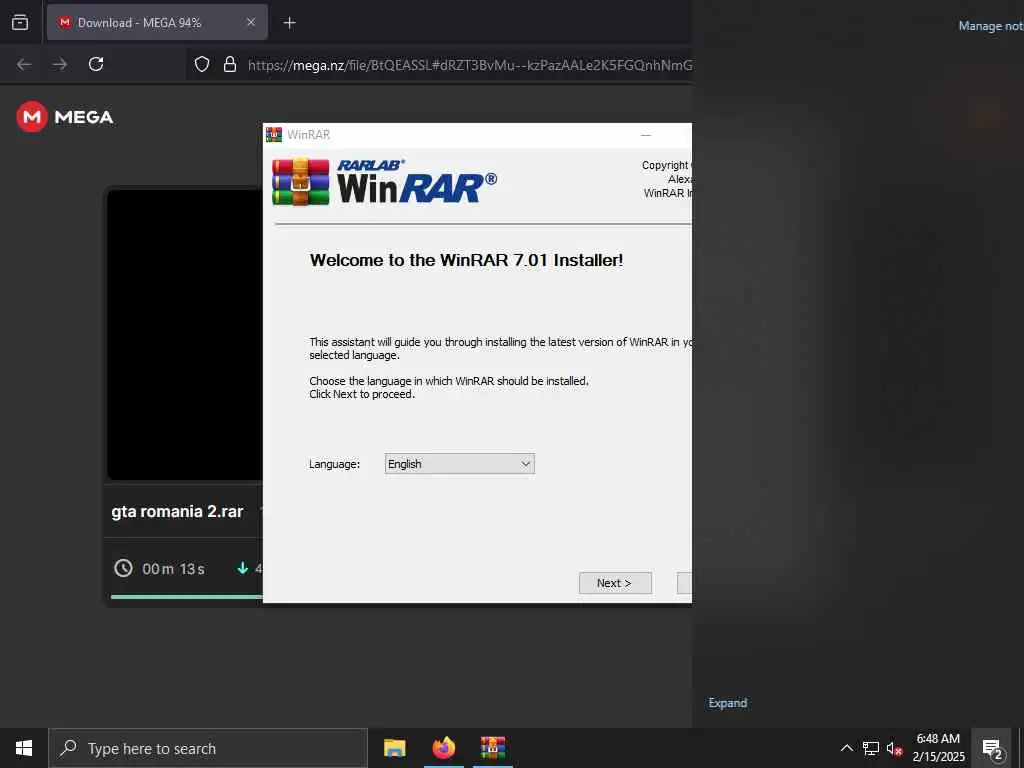
Task: Click the muted volume icon in tray
Action: pyautogui.click(x=894, y=748)
